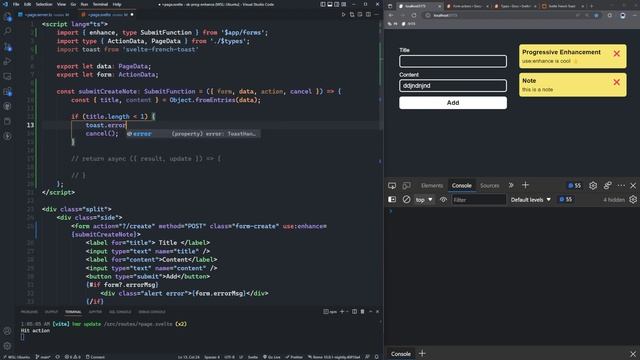Open the git branch indicator in status bar
The height and width of the screenshot is (360, 640).
42,357
